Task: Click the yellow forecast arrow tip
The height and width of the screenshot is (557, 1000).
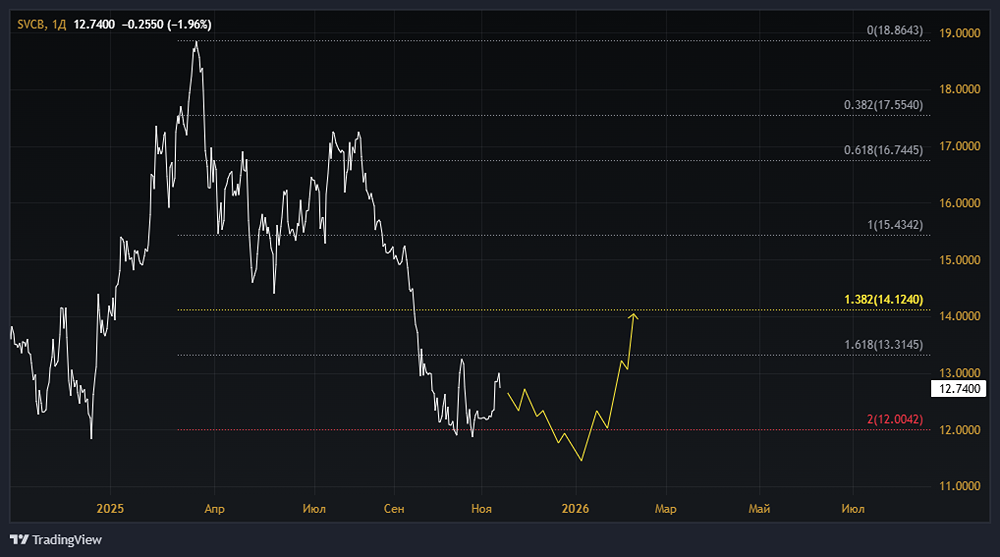Action: pos(633,315)
